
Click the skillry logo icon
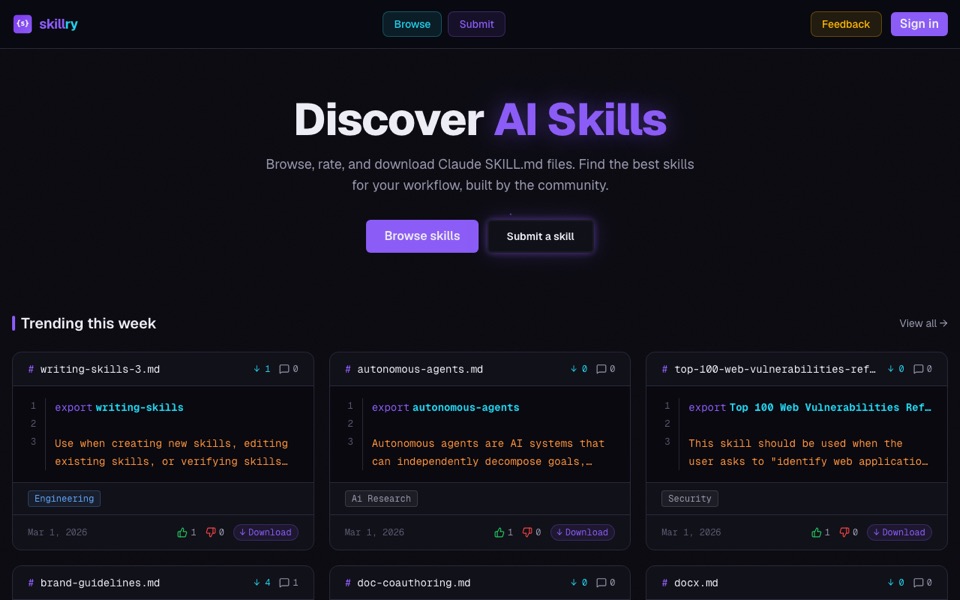click(x=23, y=24)
